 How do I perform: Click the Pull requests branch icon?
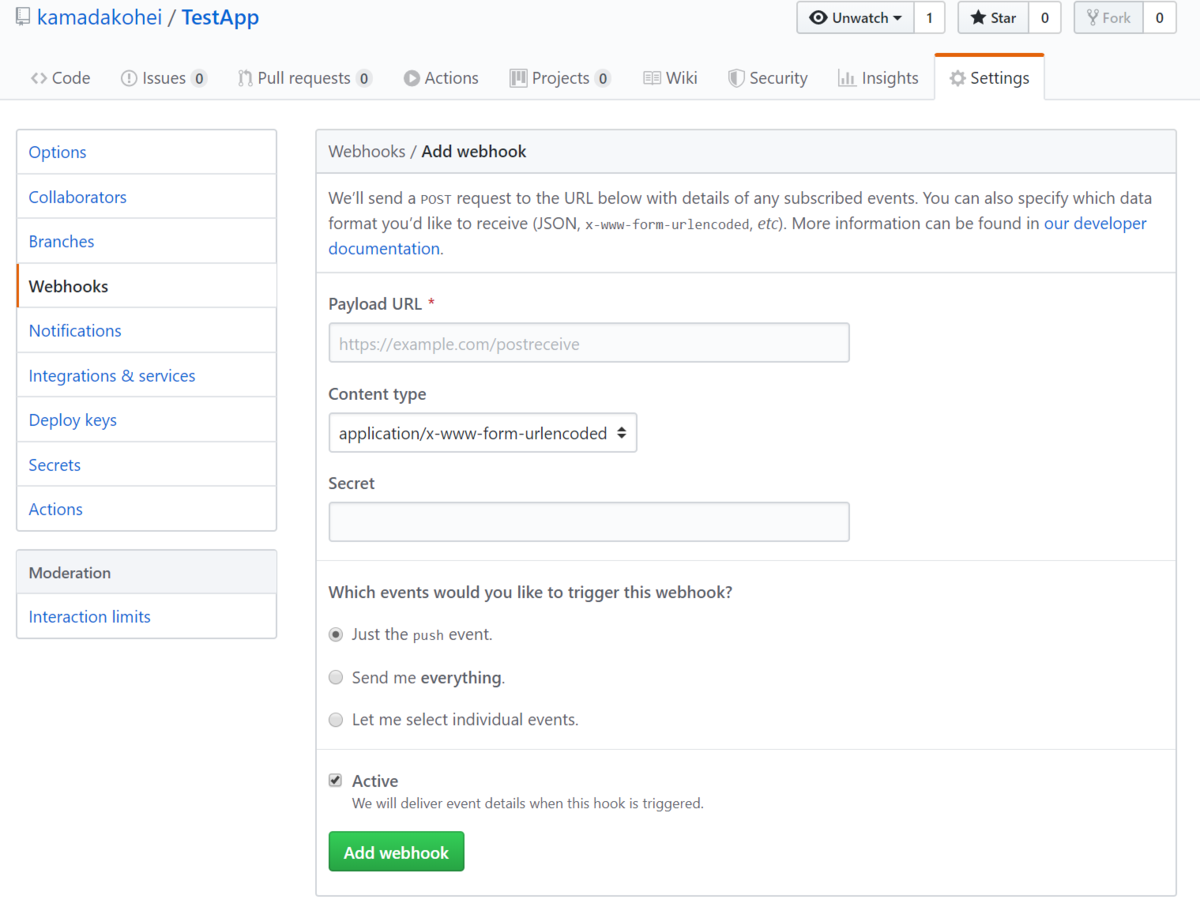[x=245, y=78]
